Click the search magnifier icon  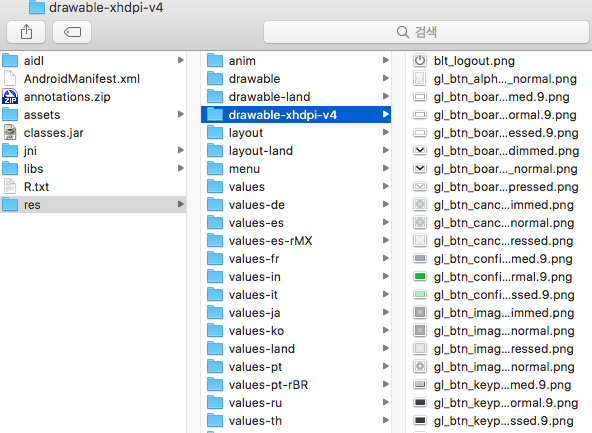(x=403, y=32)
